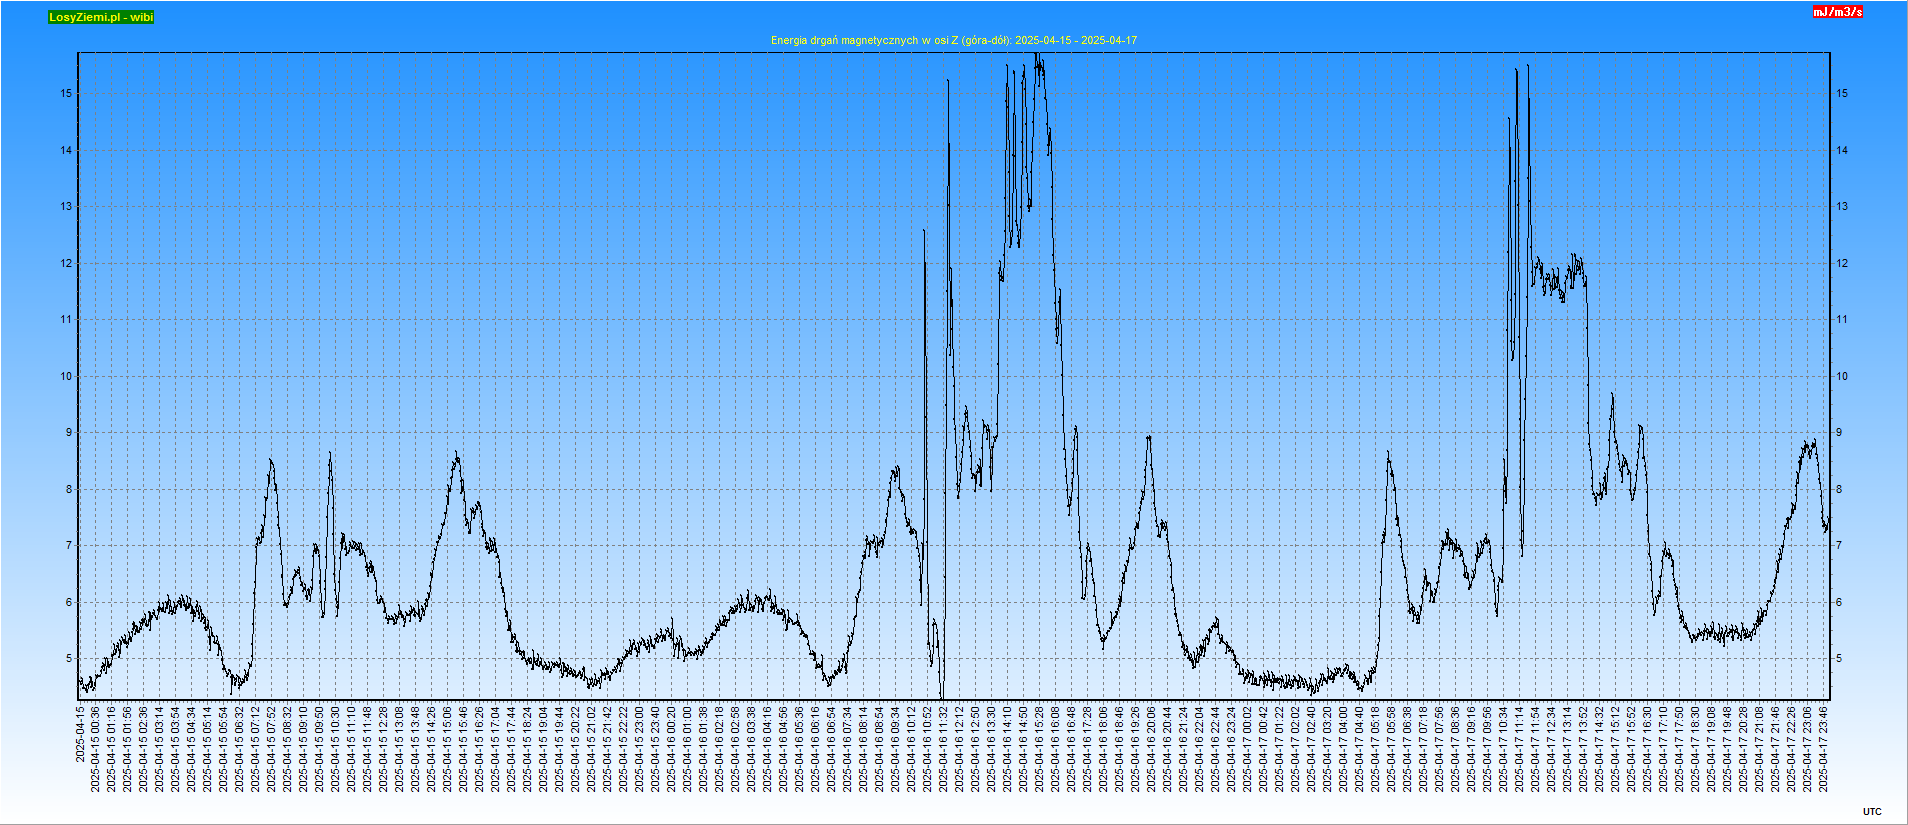Select the 2025-04-16 16:08 time label
1908x825 pixels.
[1056, 749]
